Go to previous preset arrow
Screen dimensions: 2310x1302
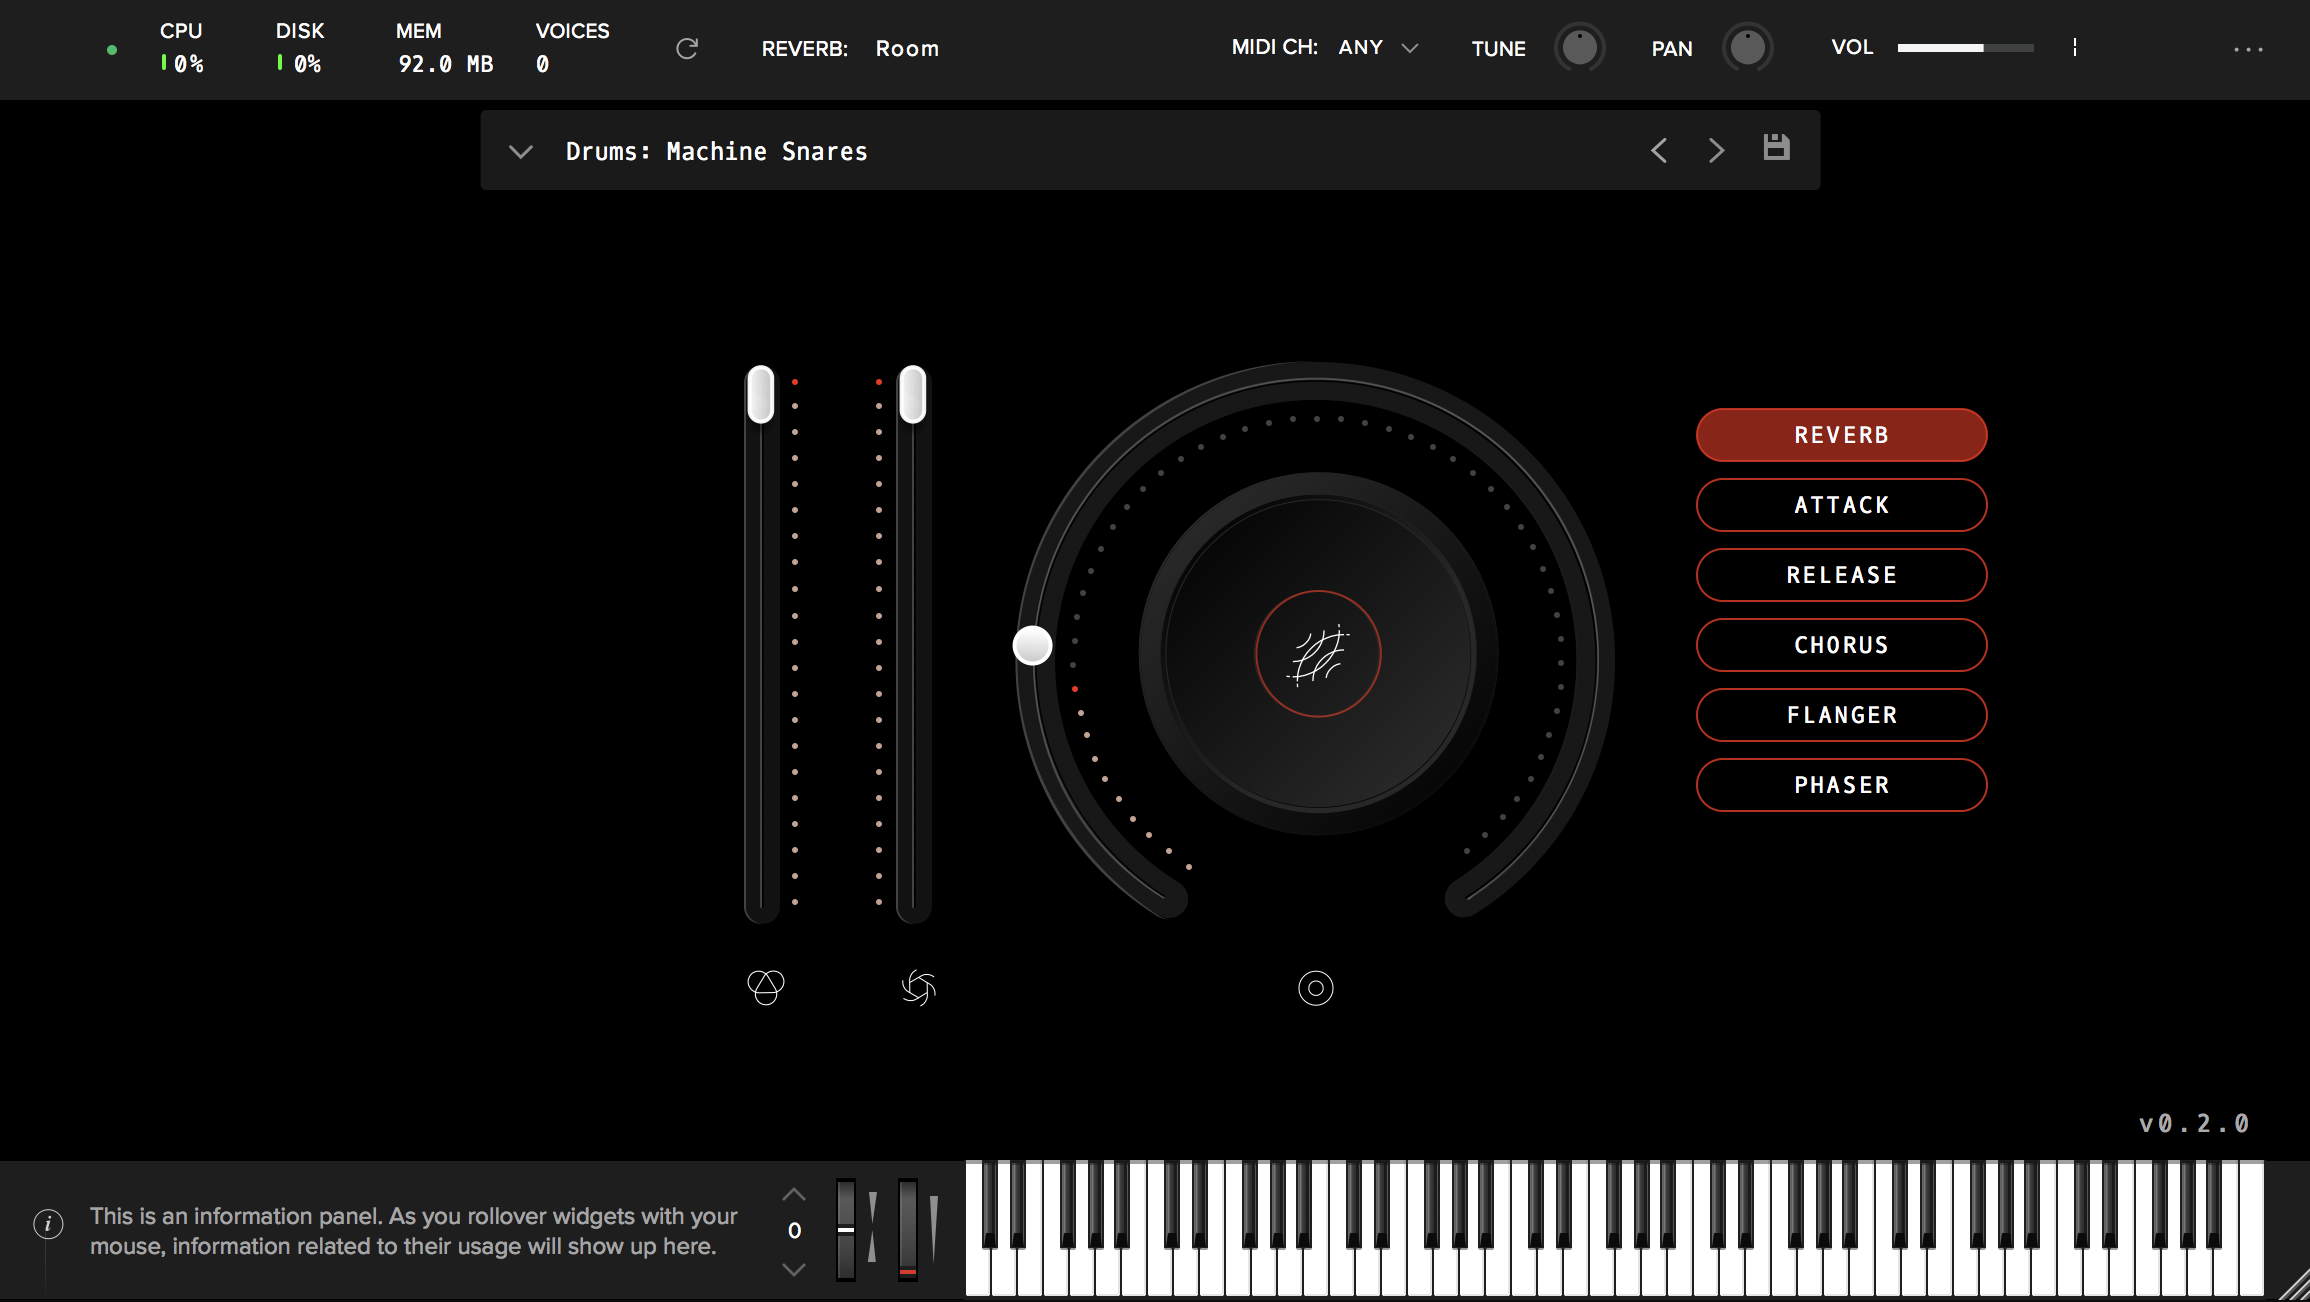[x=1659, y=150]
